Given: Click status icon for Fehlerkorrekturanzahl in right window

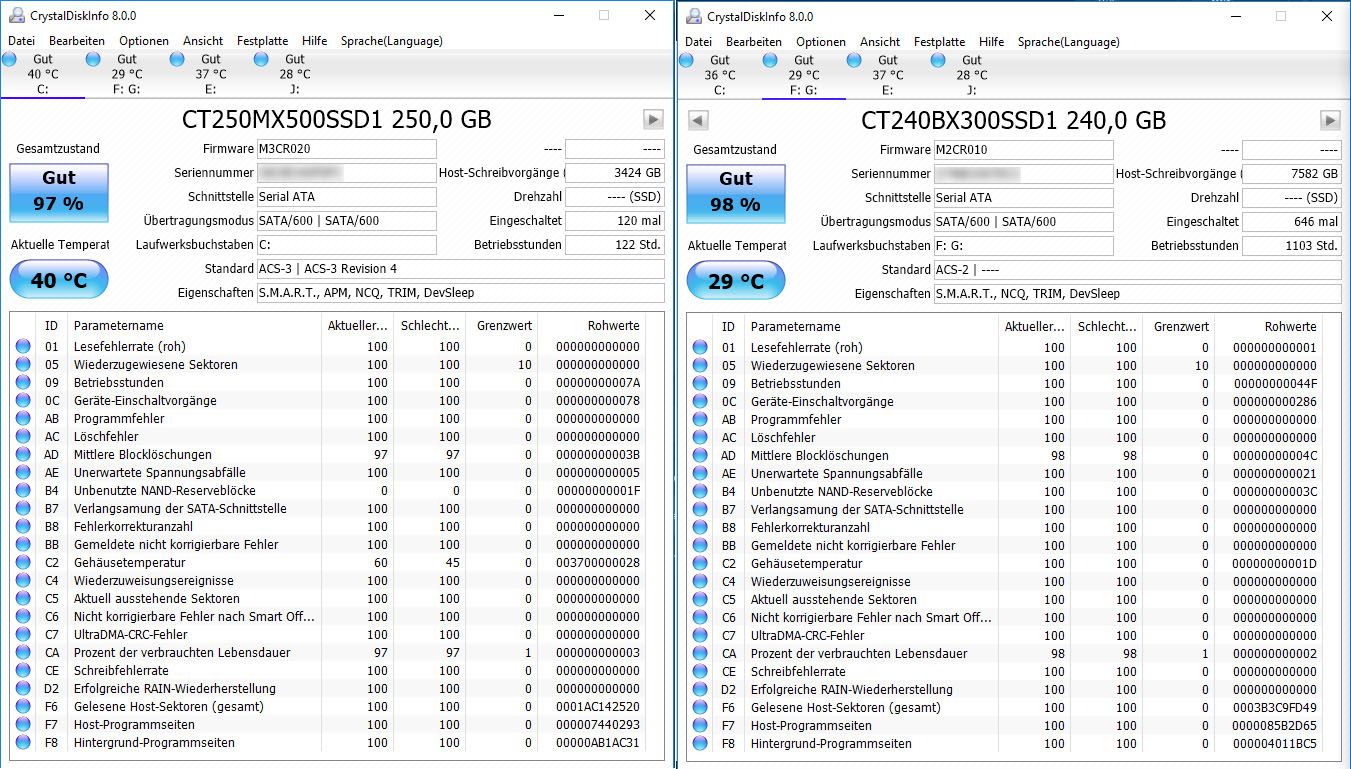Looking at the screenshot, I should pyautogui.click(x=700, y=528).
